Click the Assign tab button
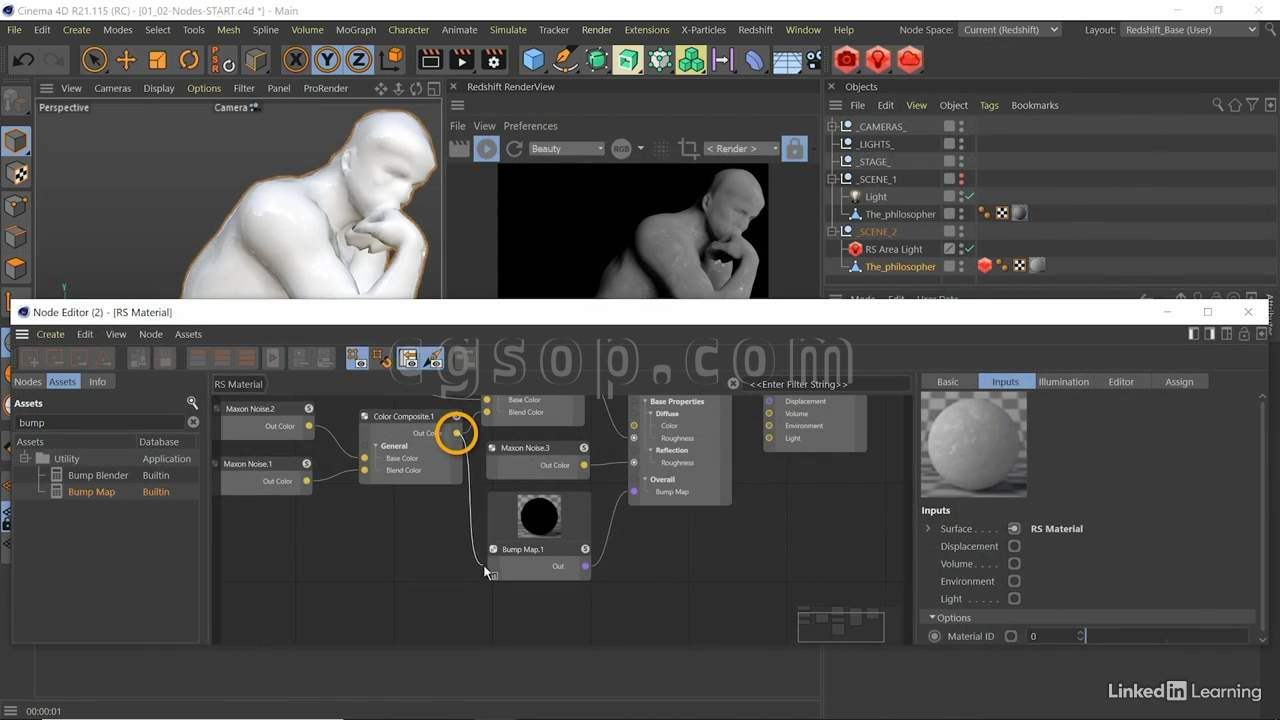The image size is (1280, 720). click(1179, 382)
